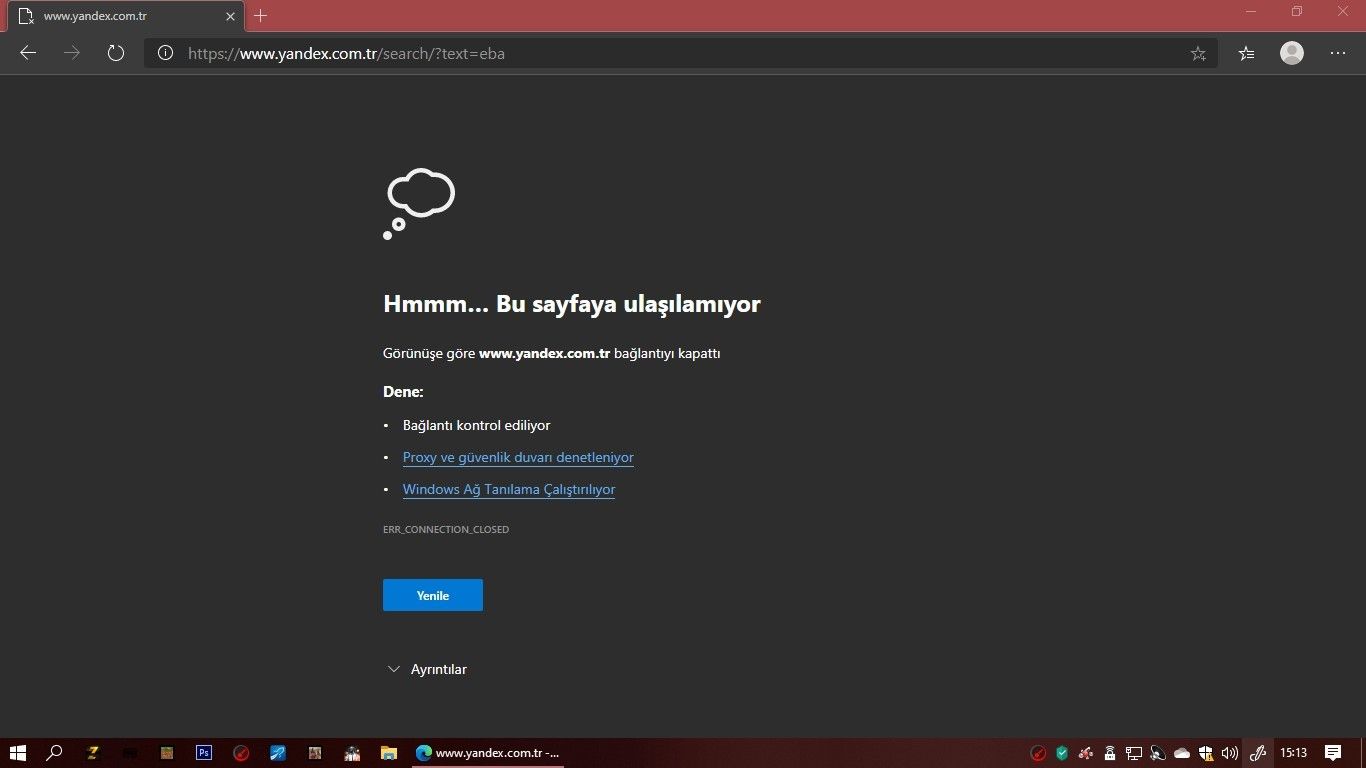
Task: Open the satellite dish tray icon
Action: [x=1158, y=753]
